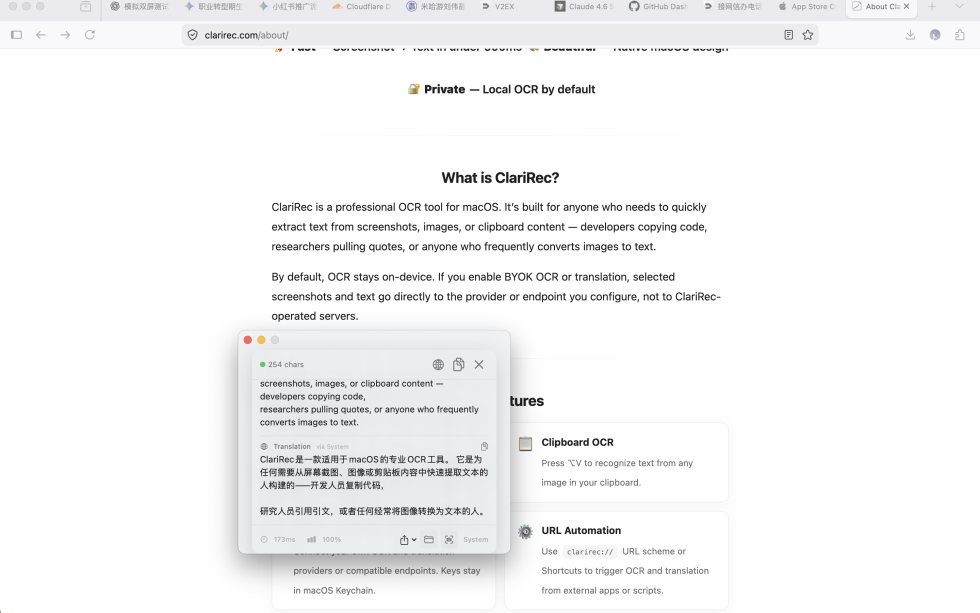Click the via System label in the popup

pos(332,447)
